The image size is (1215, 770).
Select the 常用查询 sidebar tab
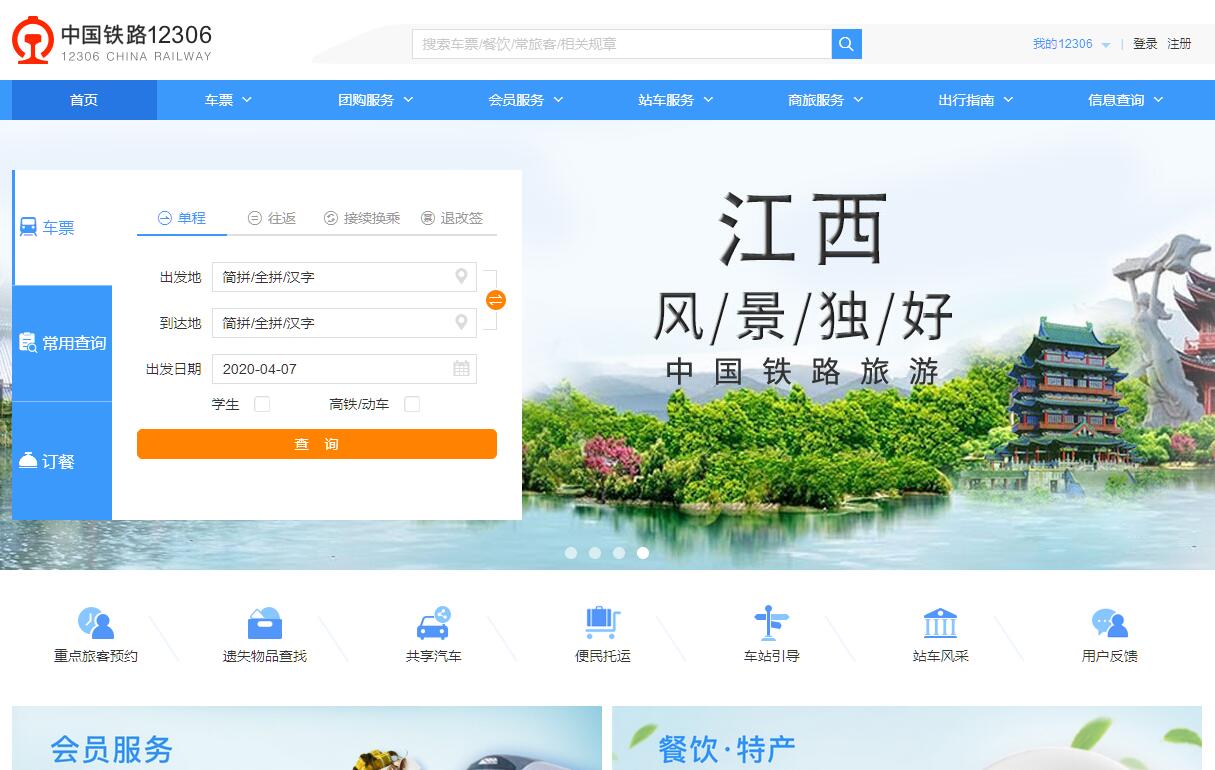coord(62,343)
